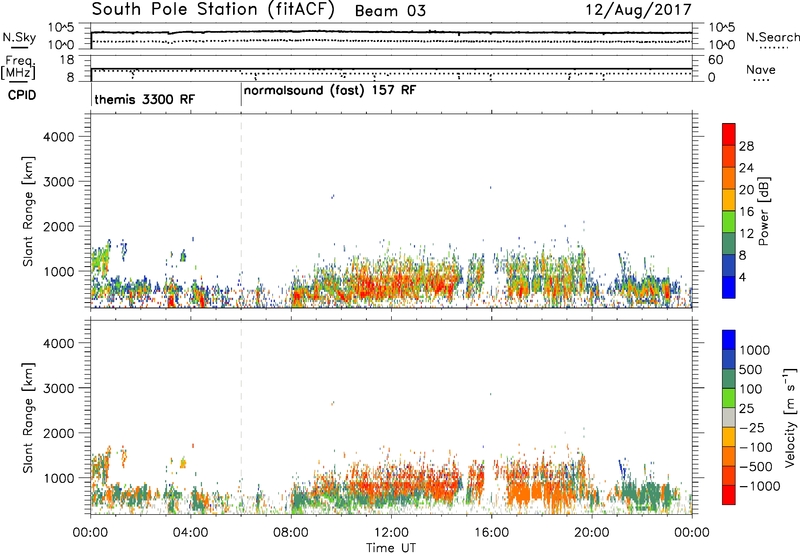Click "Slant Range [km]" label of velocity panel
The height and width of the screenshot is (554, 800).
(28, 417)
